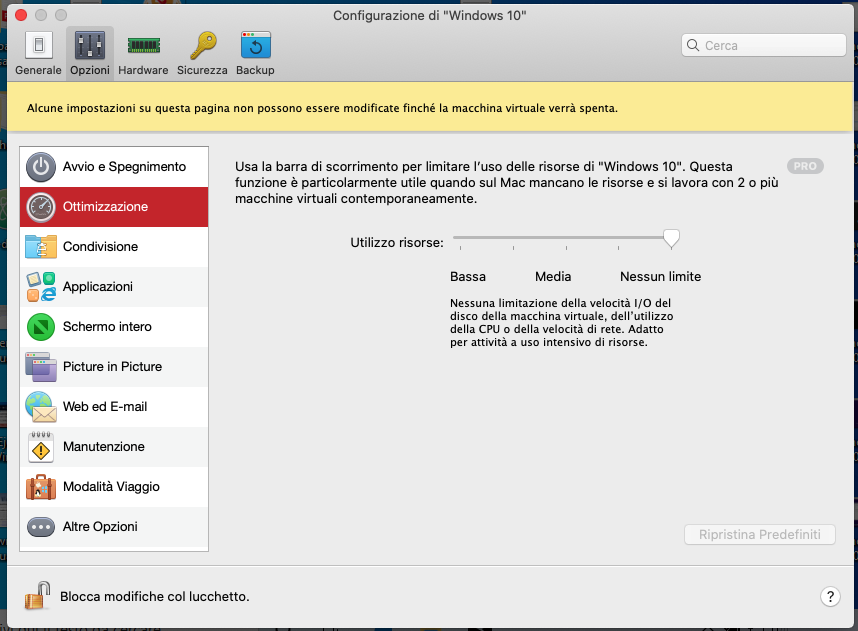The image size is (858, 631).
Task: Click the Utilizzo risorse slider handle
Action: pyautogui.click(x=671, y=239)
